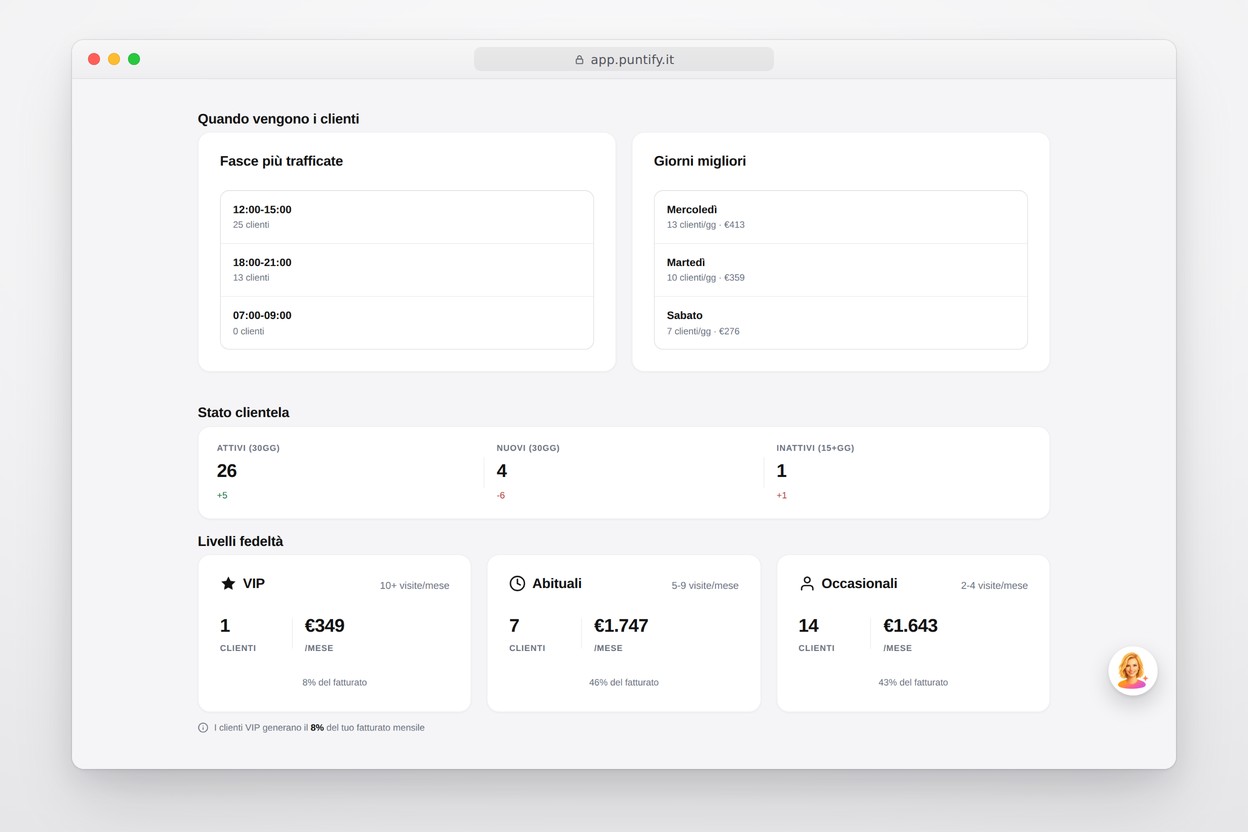Click the VIP revenue €349
Image resolution: width=1248 pixels, height=832 pixels.
point(325,626)
